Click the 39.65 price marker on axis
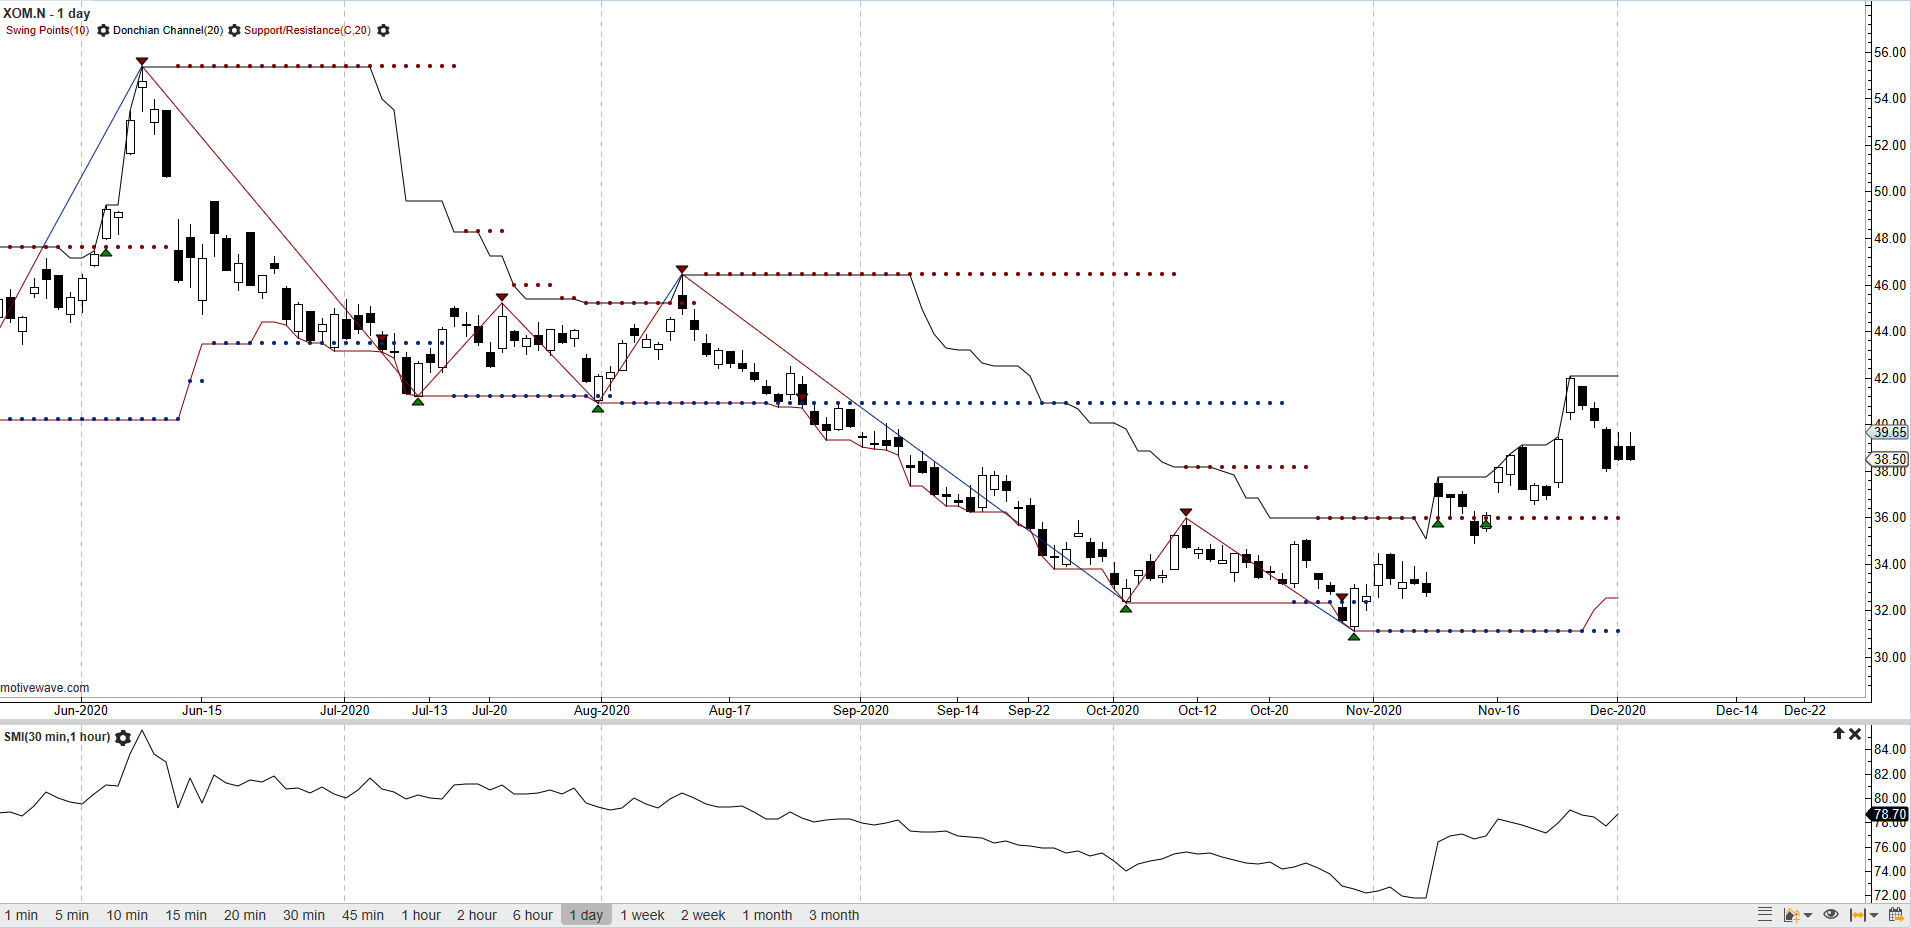 pyautogui.click(x=1889, y=432)
